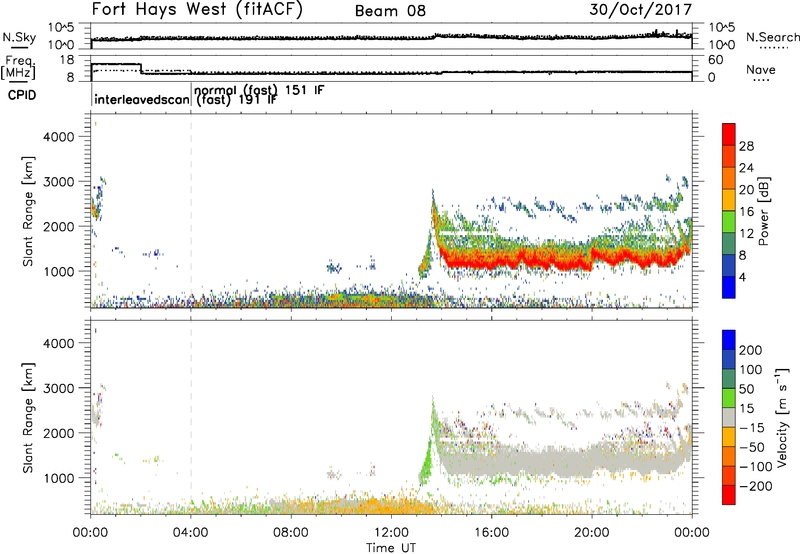Click the '08:00' time axis label
This screenshot has height=554, width=800.
(x=291, y=533)
